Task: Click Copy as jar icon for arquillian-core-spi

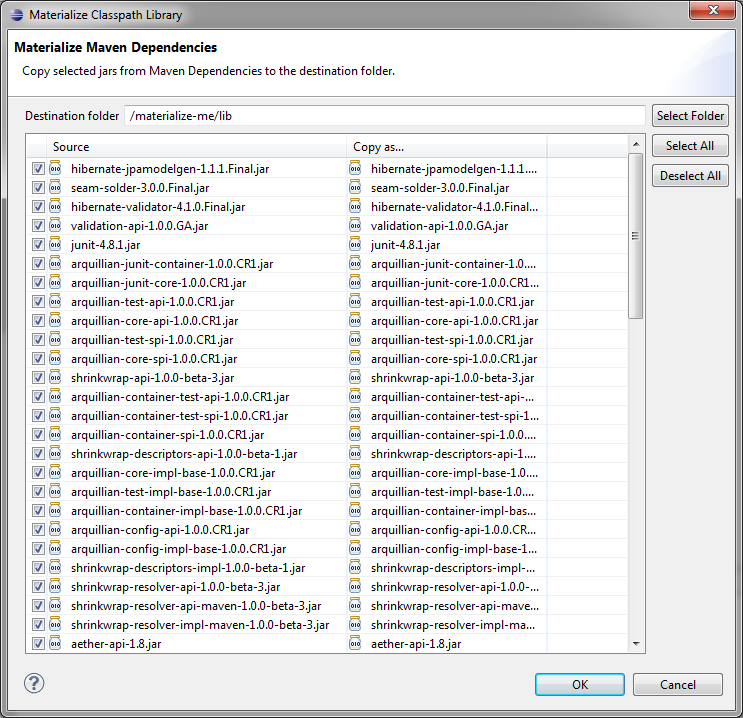Action: [x=355, y=358]
